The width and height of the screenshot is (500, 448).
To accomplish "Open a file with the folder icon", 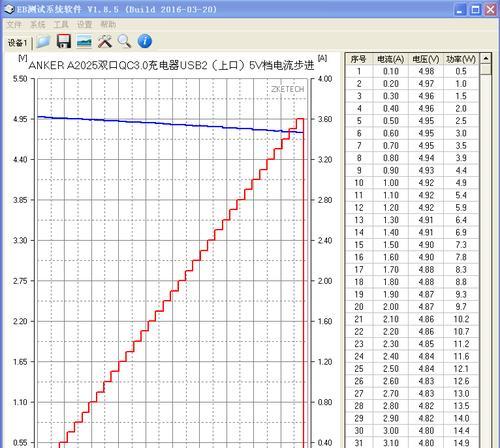I will pos(44,42).
